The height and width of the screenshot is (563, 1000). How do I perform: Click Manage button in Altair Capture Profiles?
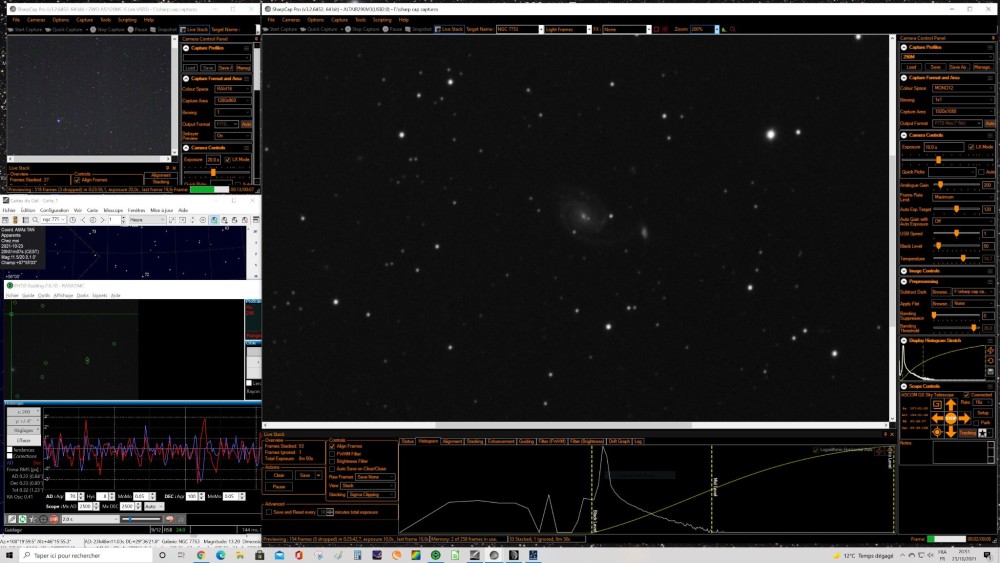982,67
